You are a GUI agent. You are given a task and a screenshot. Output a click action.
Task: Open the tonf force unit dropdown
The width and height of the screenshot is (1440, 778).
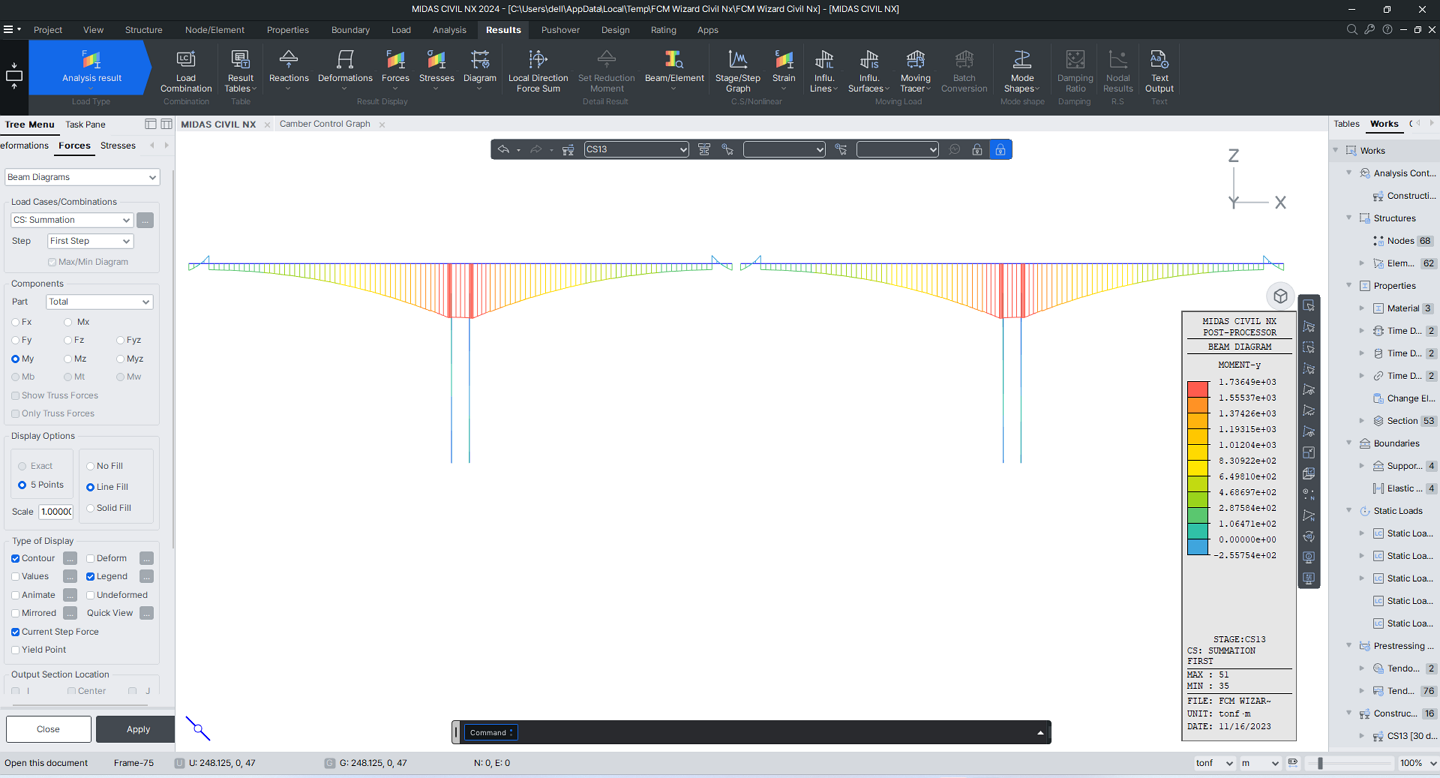point(1215,763)
